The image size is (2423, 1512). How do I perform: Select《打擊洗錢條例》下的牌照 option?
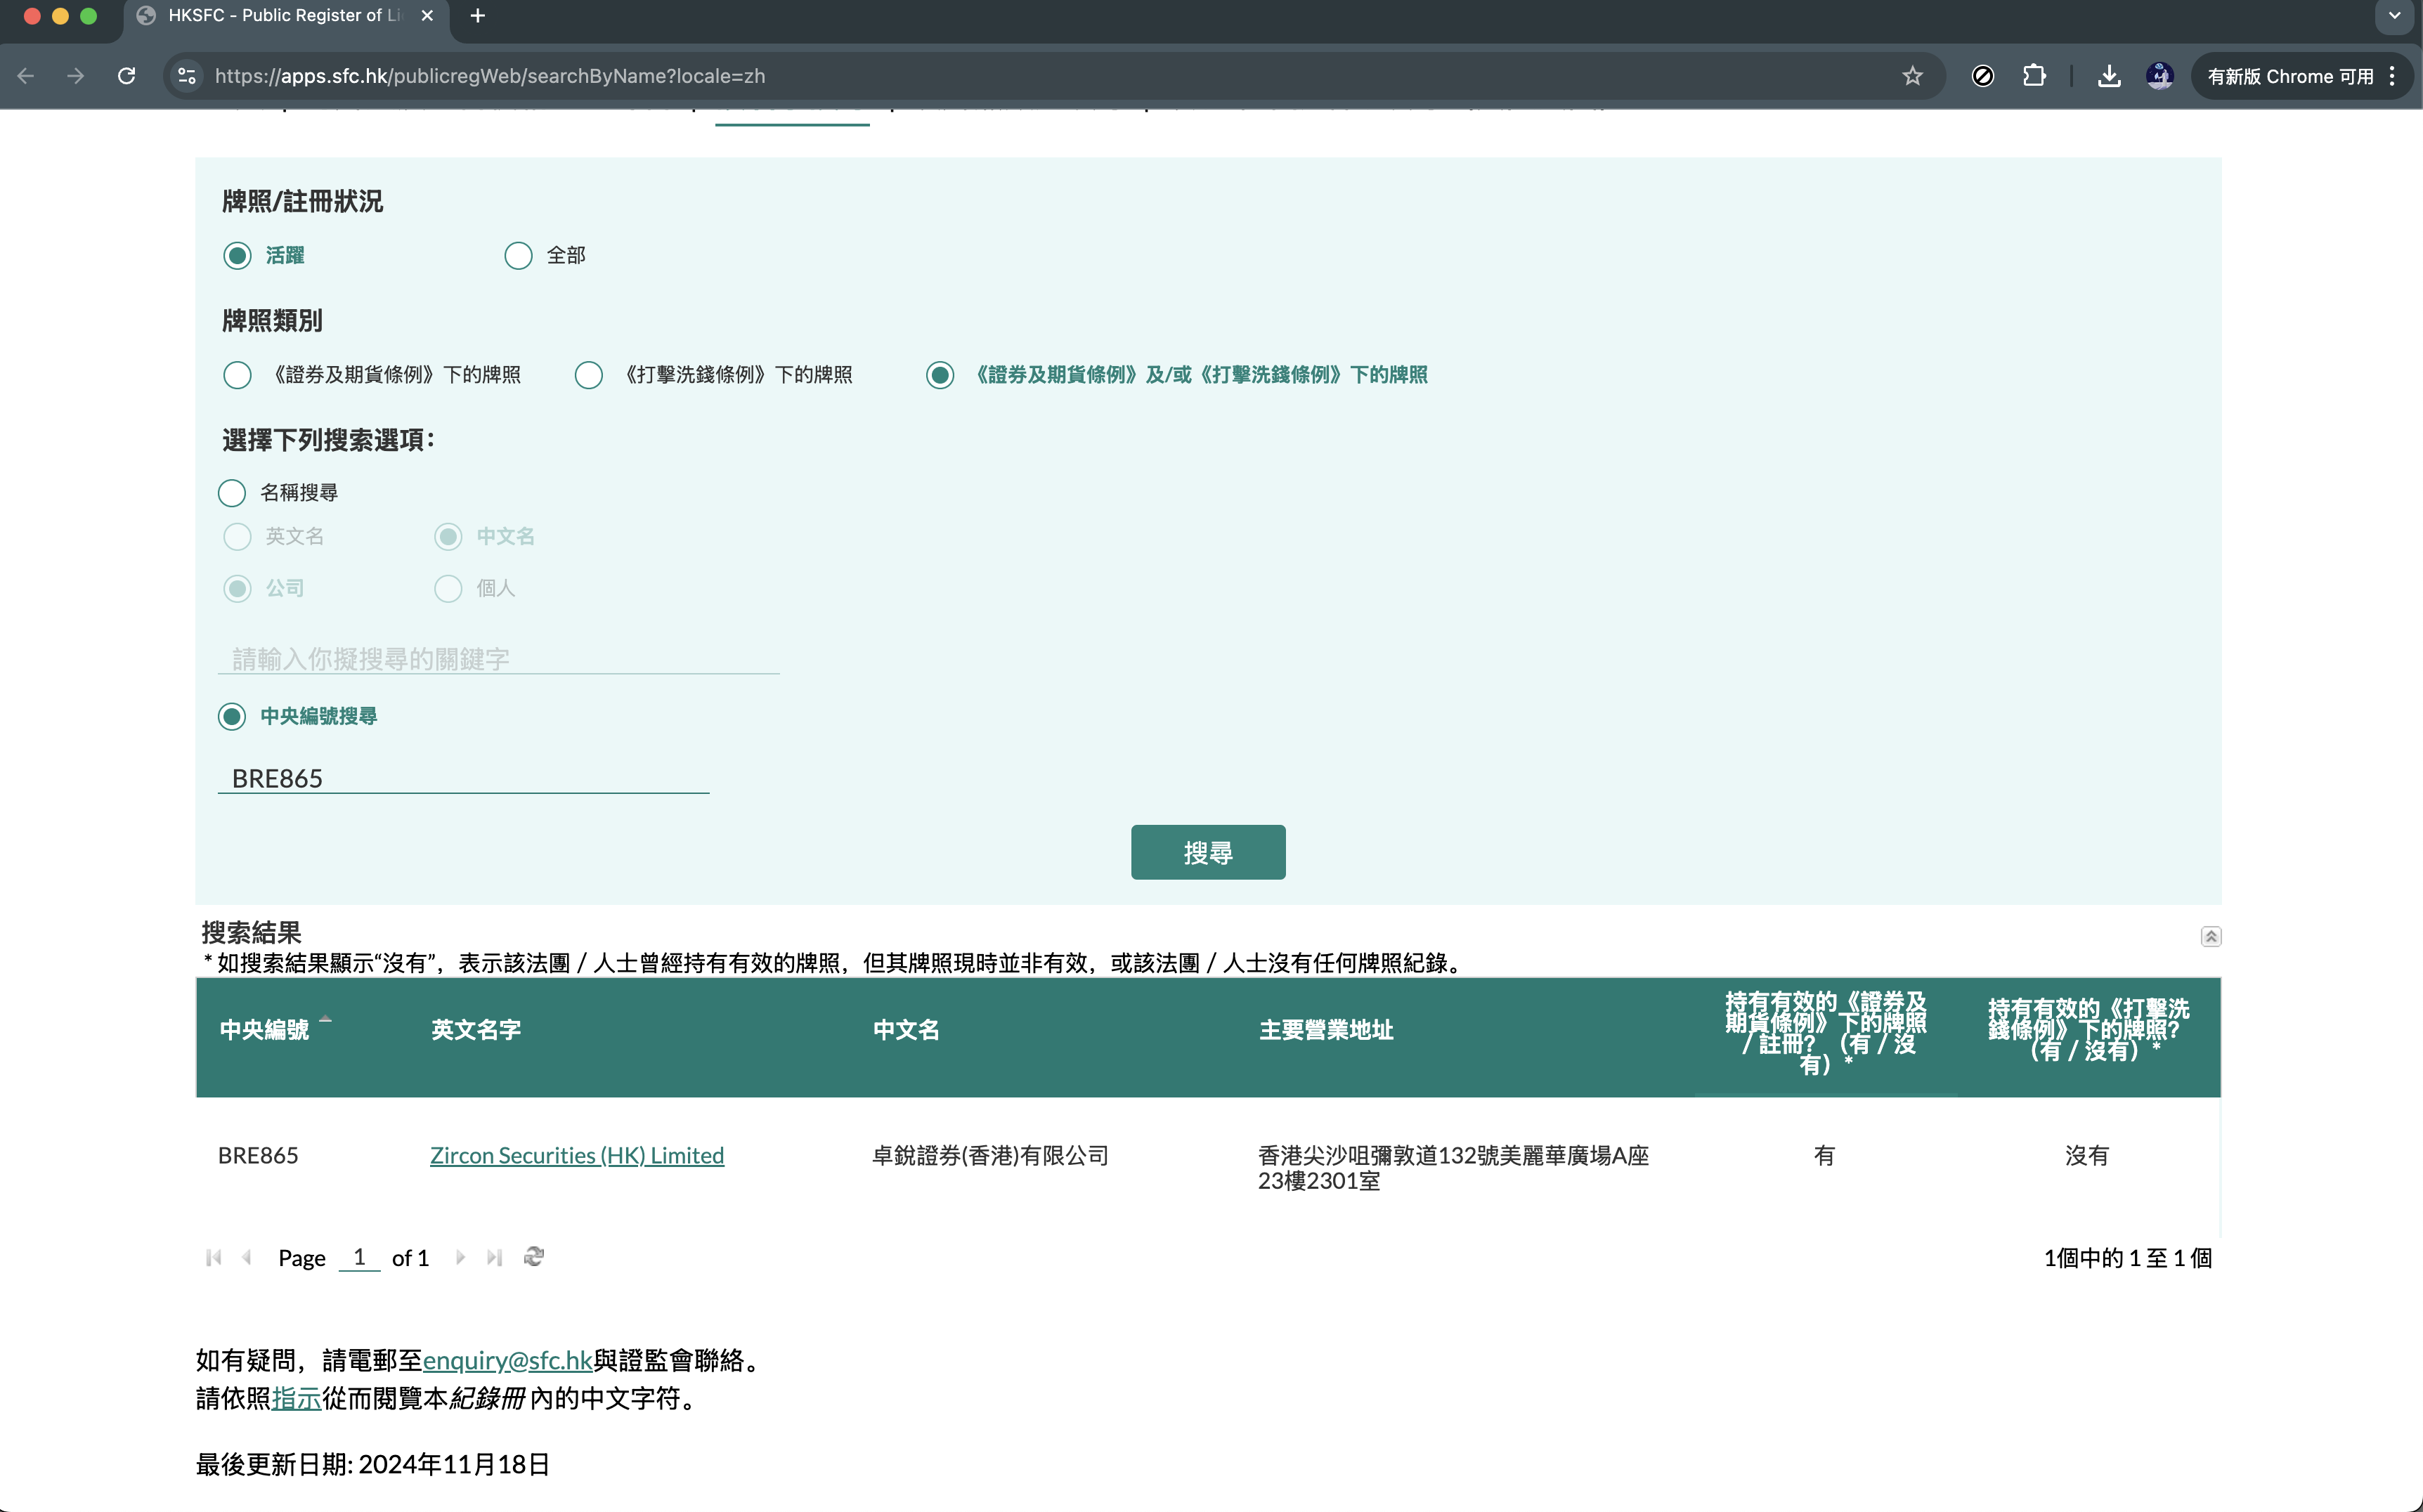pyautogui.click(x=589, y=375)
